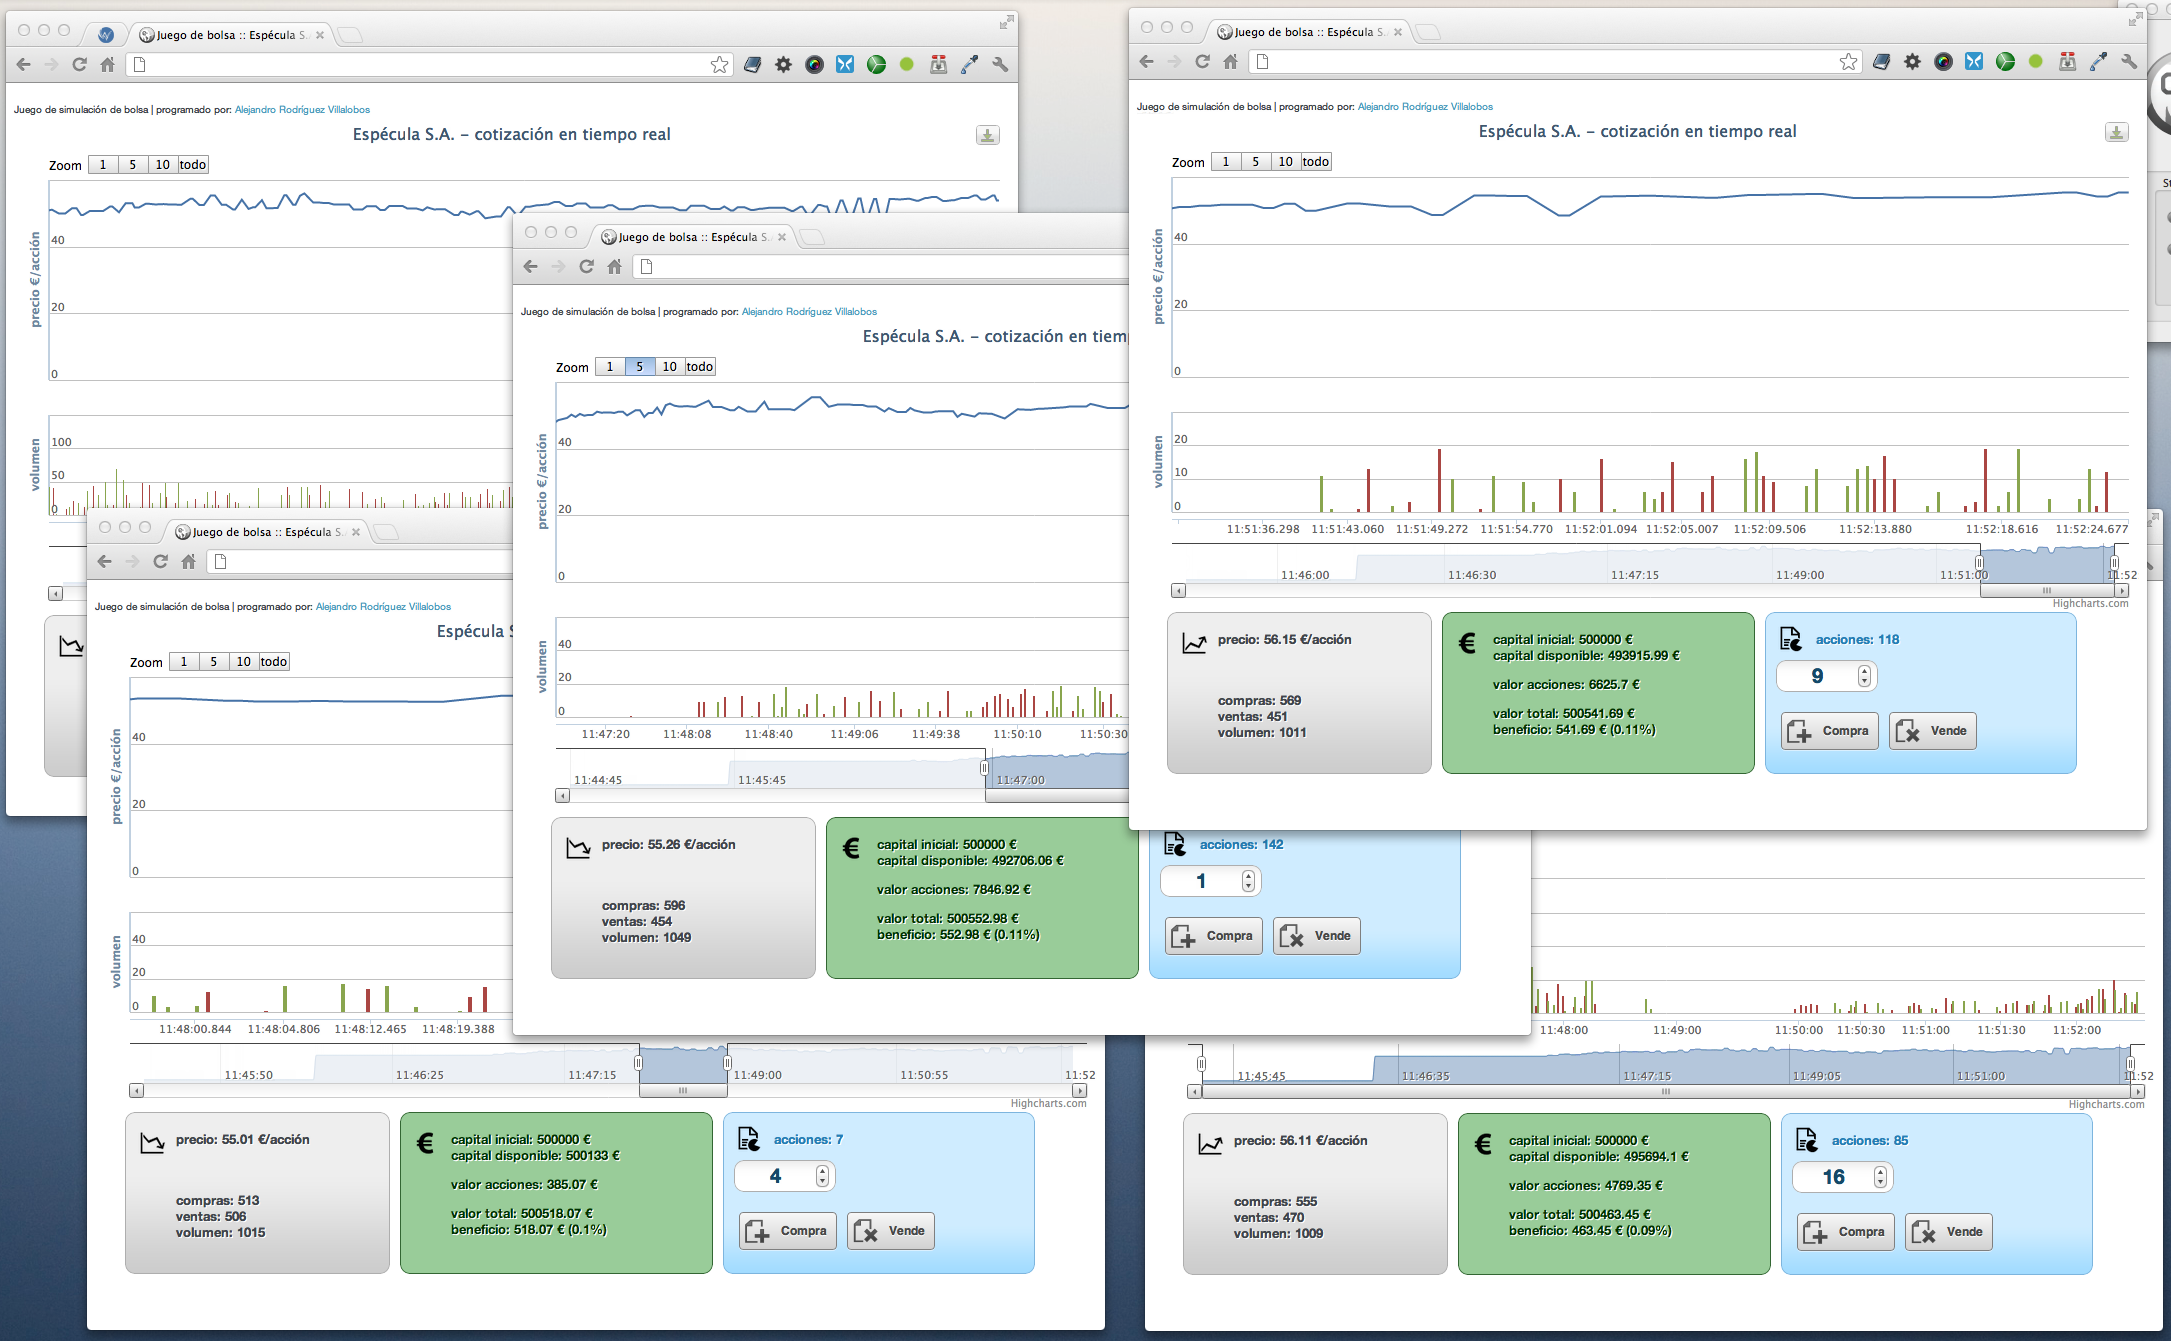Click home icon in bottom-left browser window
Viewport: 2171px width, 1341px height.
(x=189, y=562)
